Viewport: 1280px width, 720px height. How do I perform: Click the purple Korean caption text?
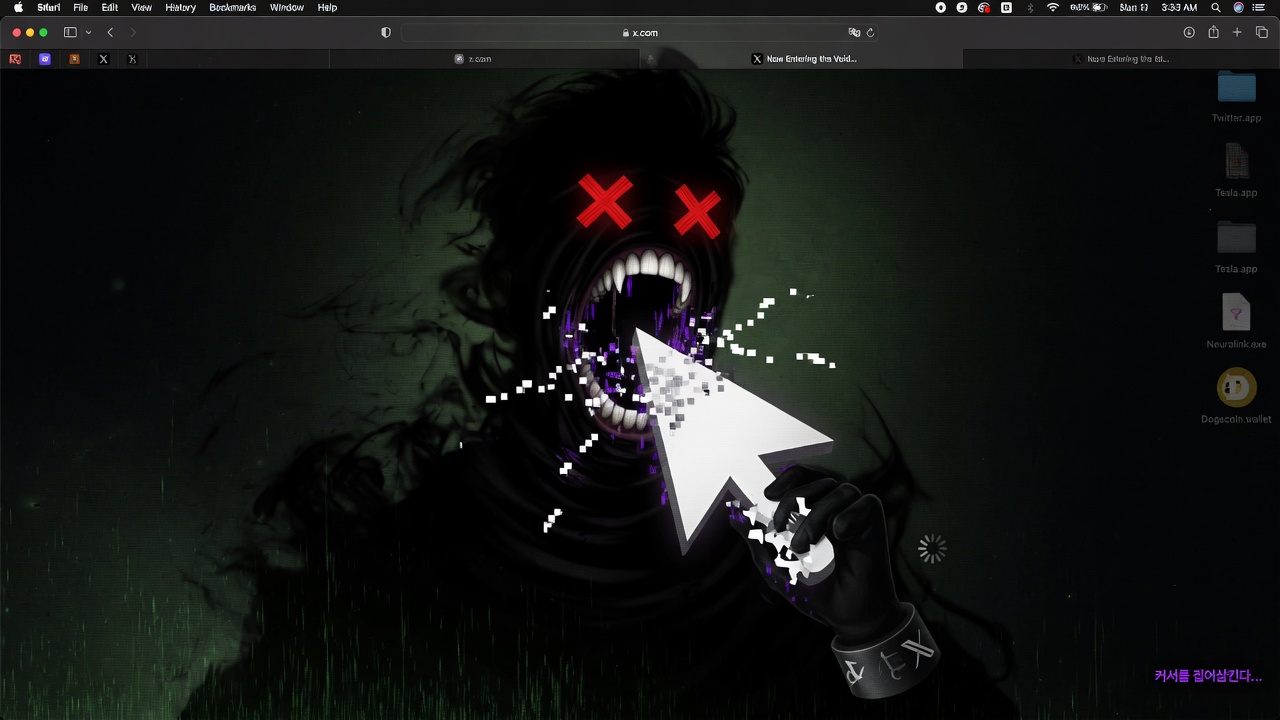1208,676
